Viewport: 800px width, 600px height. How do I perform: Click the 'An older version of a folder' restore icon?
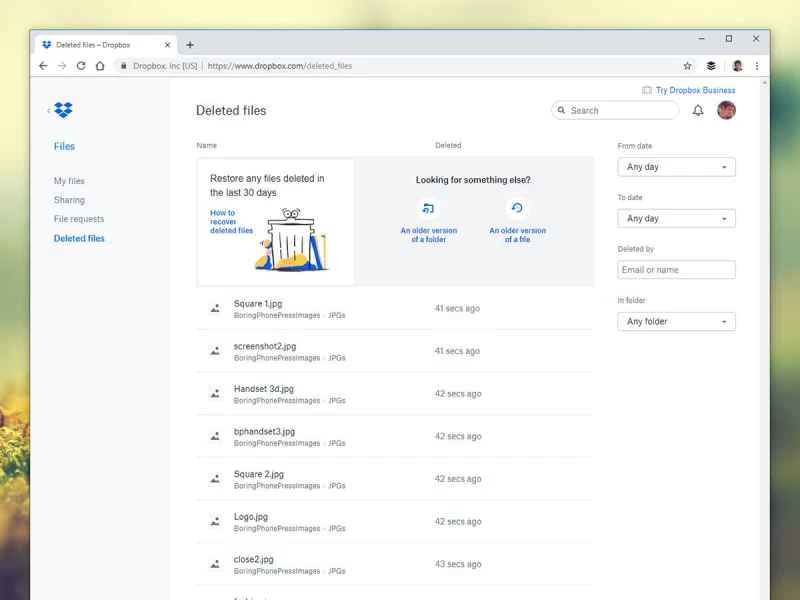[x=430, y=208]
